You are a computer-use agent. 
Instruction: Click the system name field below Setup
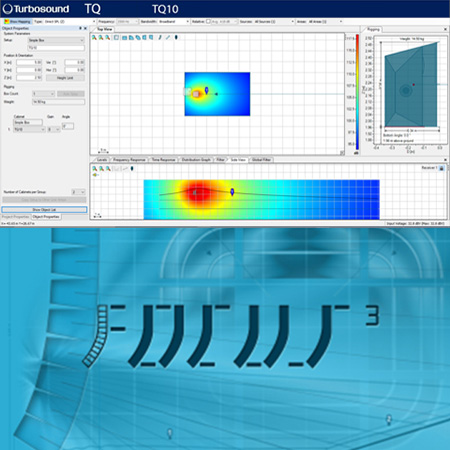[x=56, y=48]
